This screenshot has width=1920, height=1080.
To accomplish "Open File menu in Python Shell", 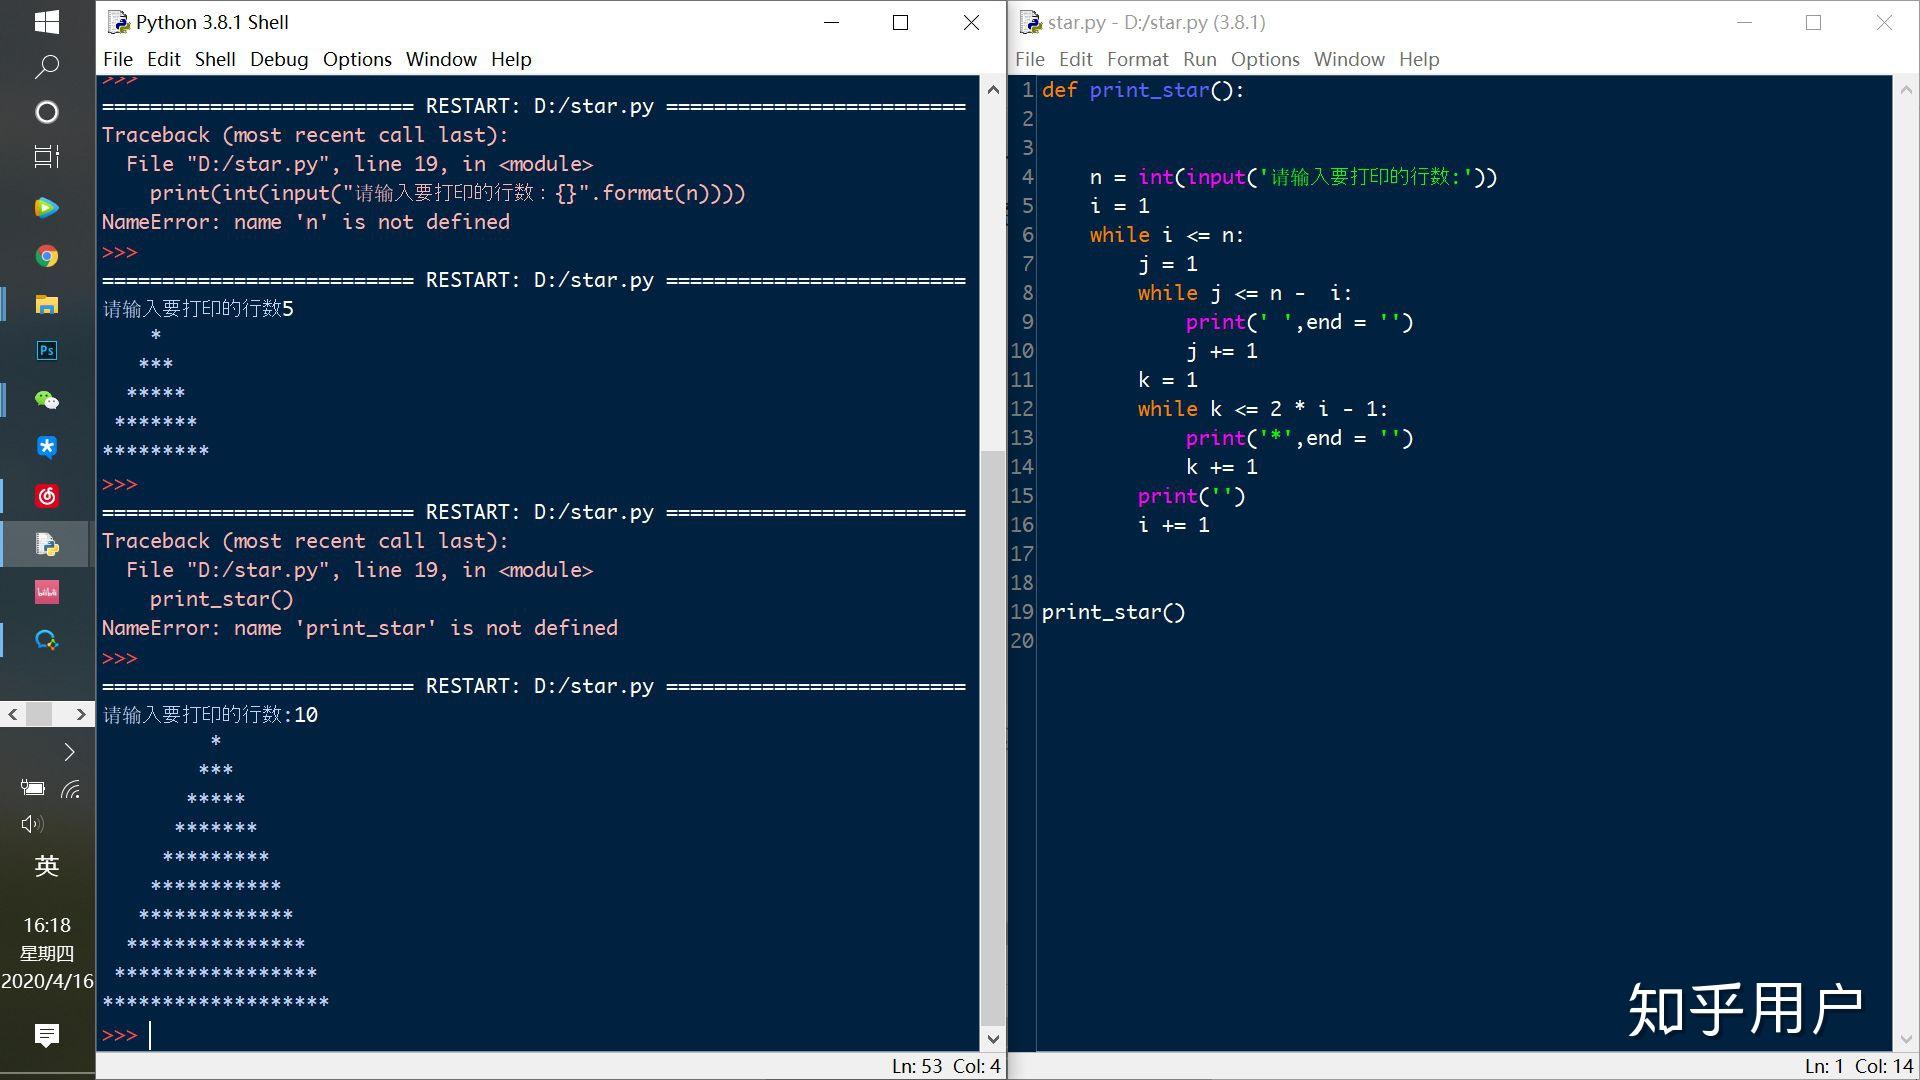I will coord(118,59).
